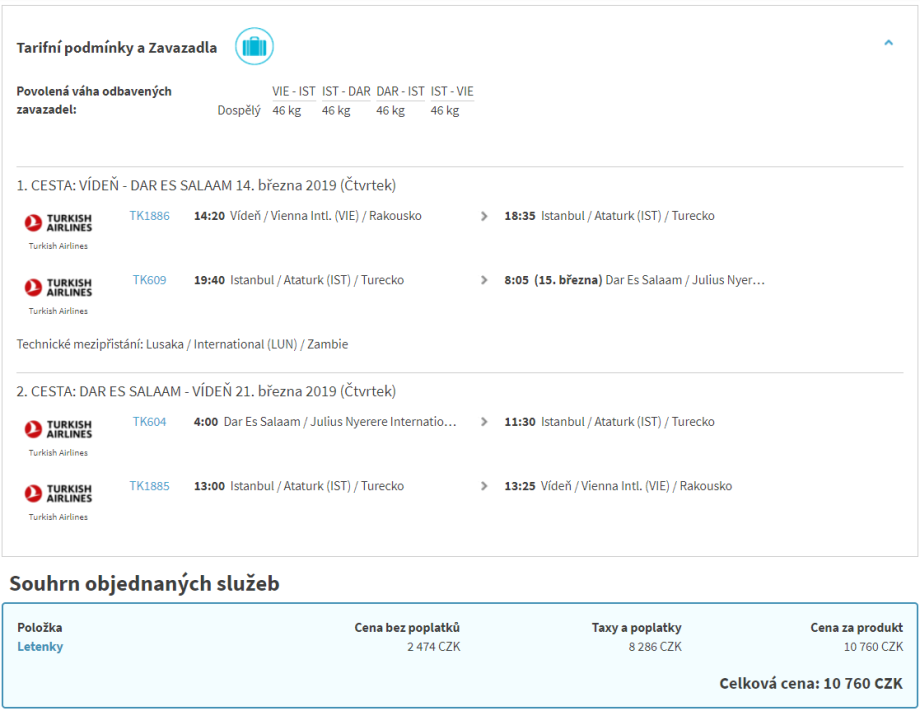Open flight TK1886 details link
Screen dimensions: 920x711
pos(149,216)
